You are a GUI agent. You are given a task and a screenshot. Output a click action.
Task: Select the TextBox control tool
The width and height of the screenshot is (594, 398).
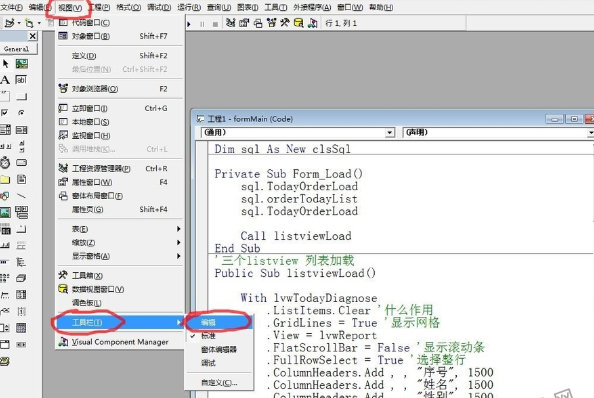coord(21,80)
